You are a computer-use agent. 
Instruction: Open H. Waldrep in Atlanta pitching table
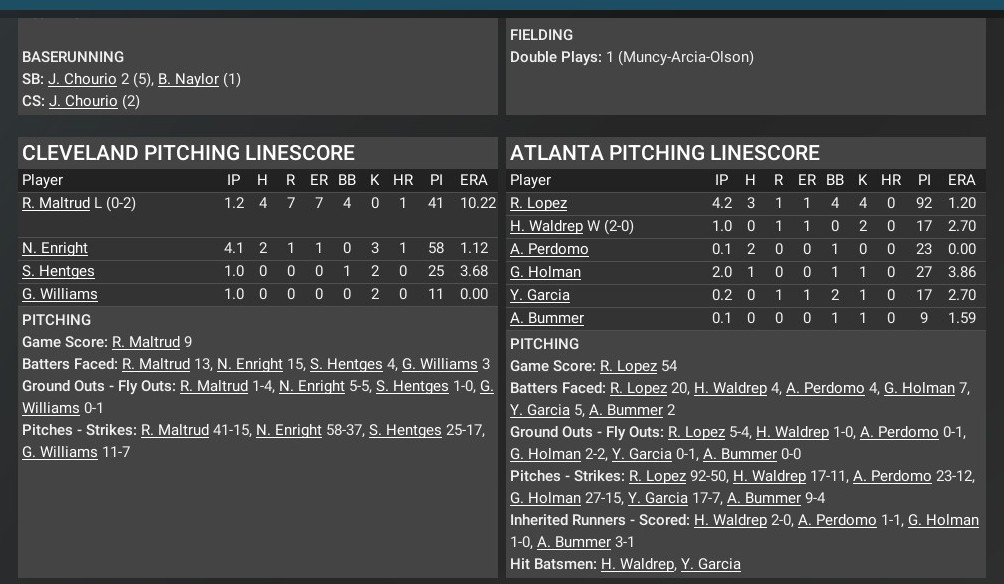[x=546, y=226]
